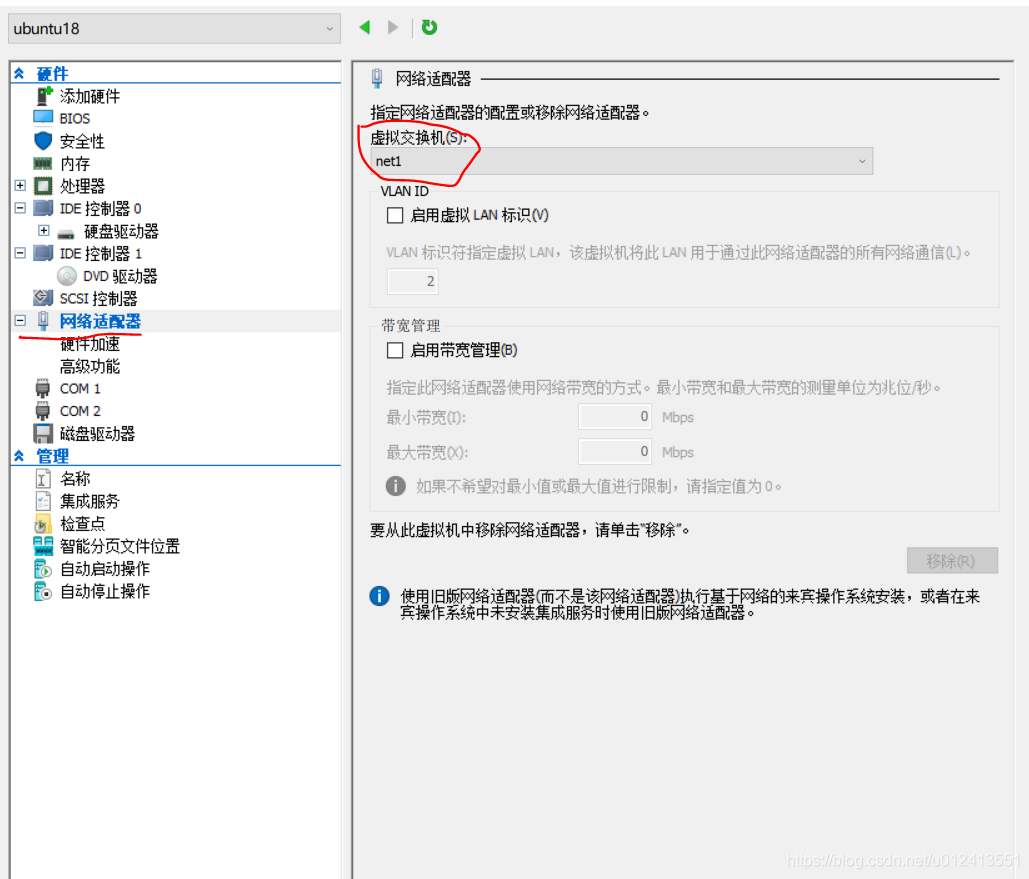
Task: Click the IDE 控制器 0 icon
Action: click(43, 208)
